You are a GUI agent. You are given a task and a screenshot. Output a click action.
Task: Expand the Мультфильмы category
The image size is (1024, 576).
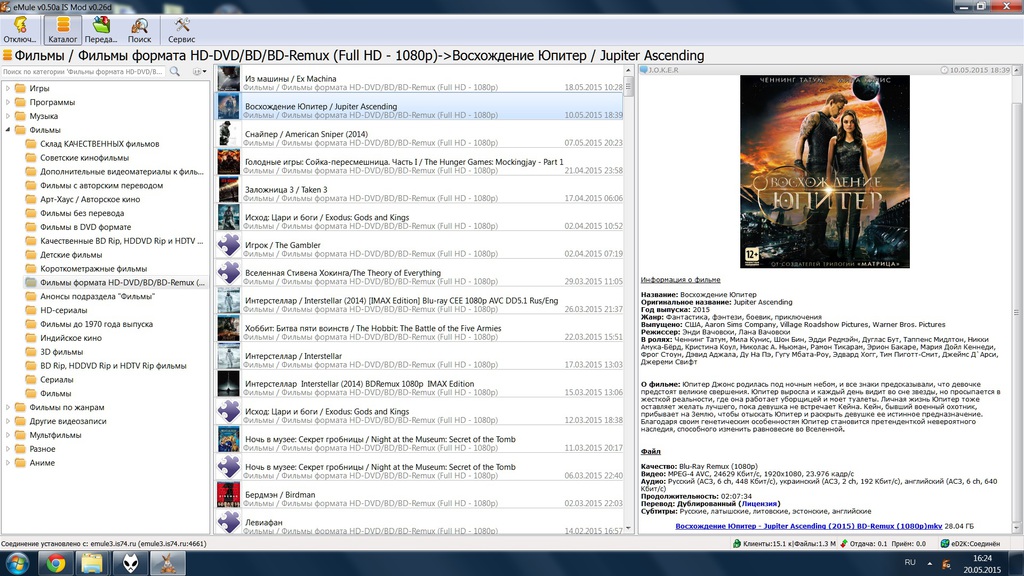(x=8, y=435)
